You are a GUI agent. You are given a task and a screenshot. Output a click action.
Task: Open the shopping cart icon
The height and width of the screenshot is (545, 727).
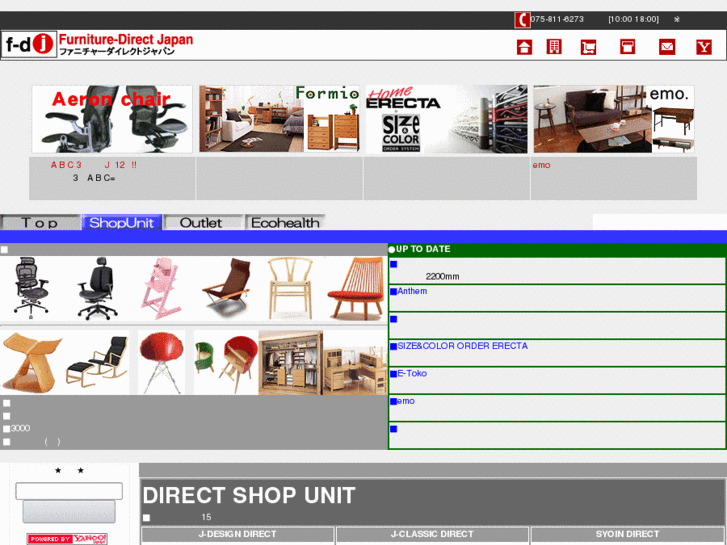coord(588,47)
